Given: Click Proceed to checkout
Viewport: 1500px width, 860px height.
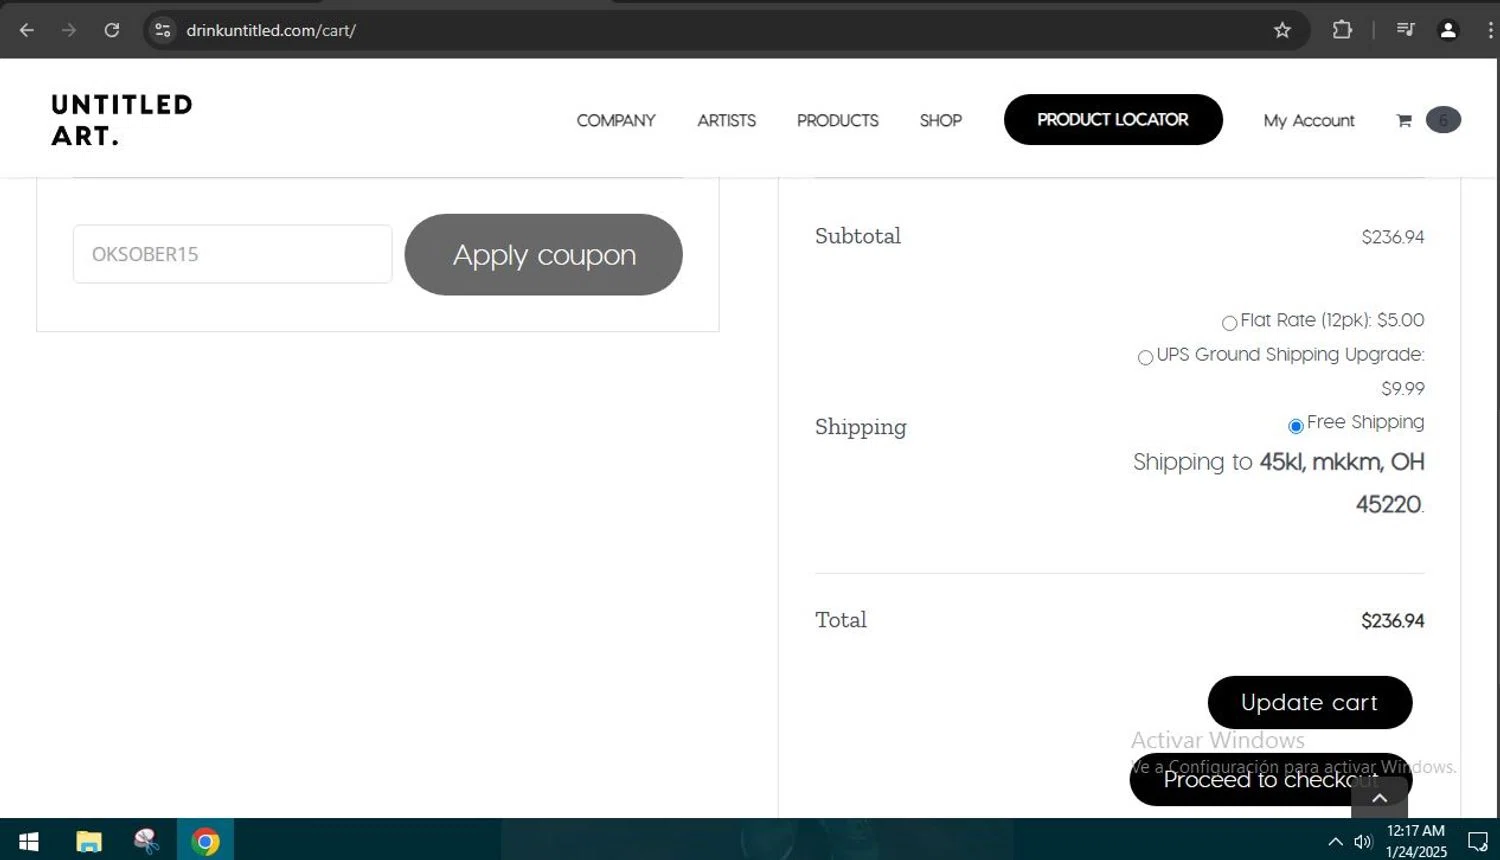Looking at the screenshot, I should pyautogui.click(x=1271, y=779).
